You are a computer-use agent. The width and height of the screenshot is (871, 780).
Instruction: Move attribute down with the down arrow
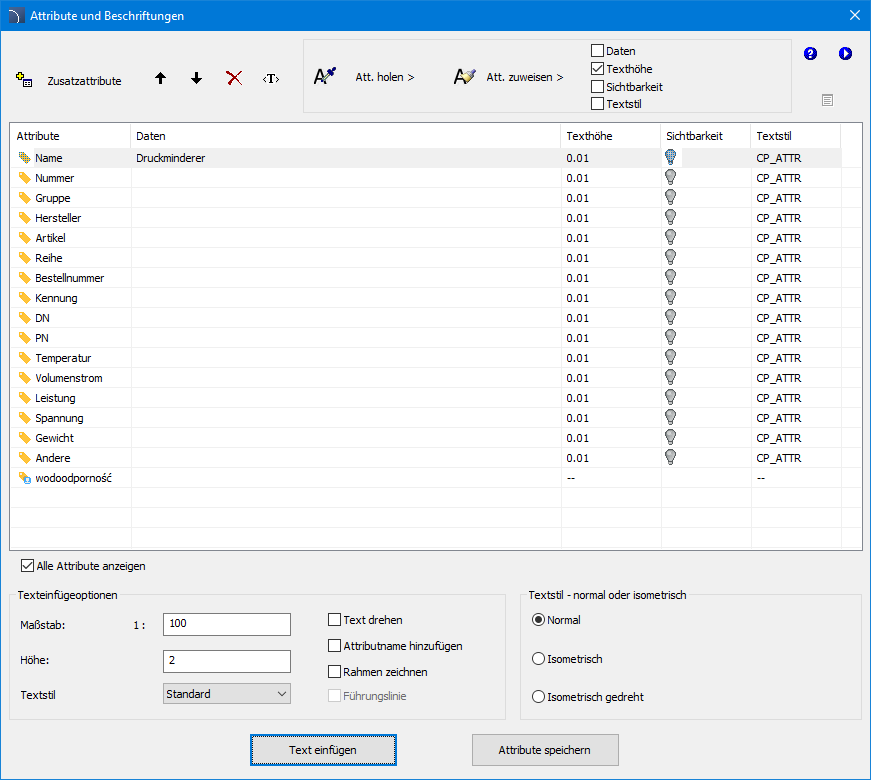(x=196, y=78)
